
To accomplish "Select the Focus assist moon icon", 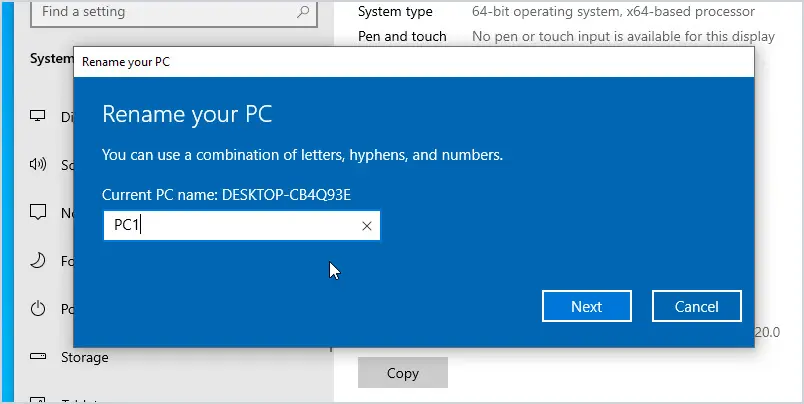I will (37, 260).
